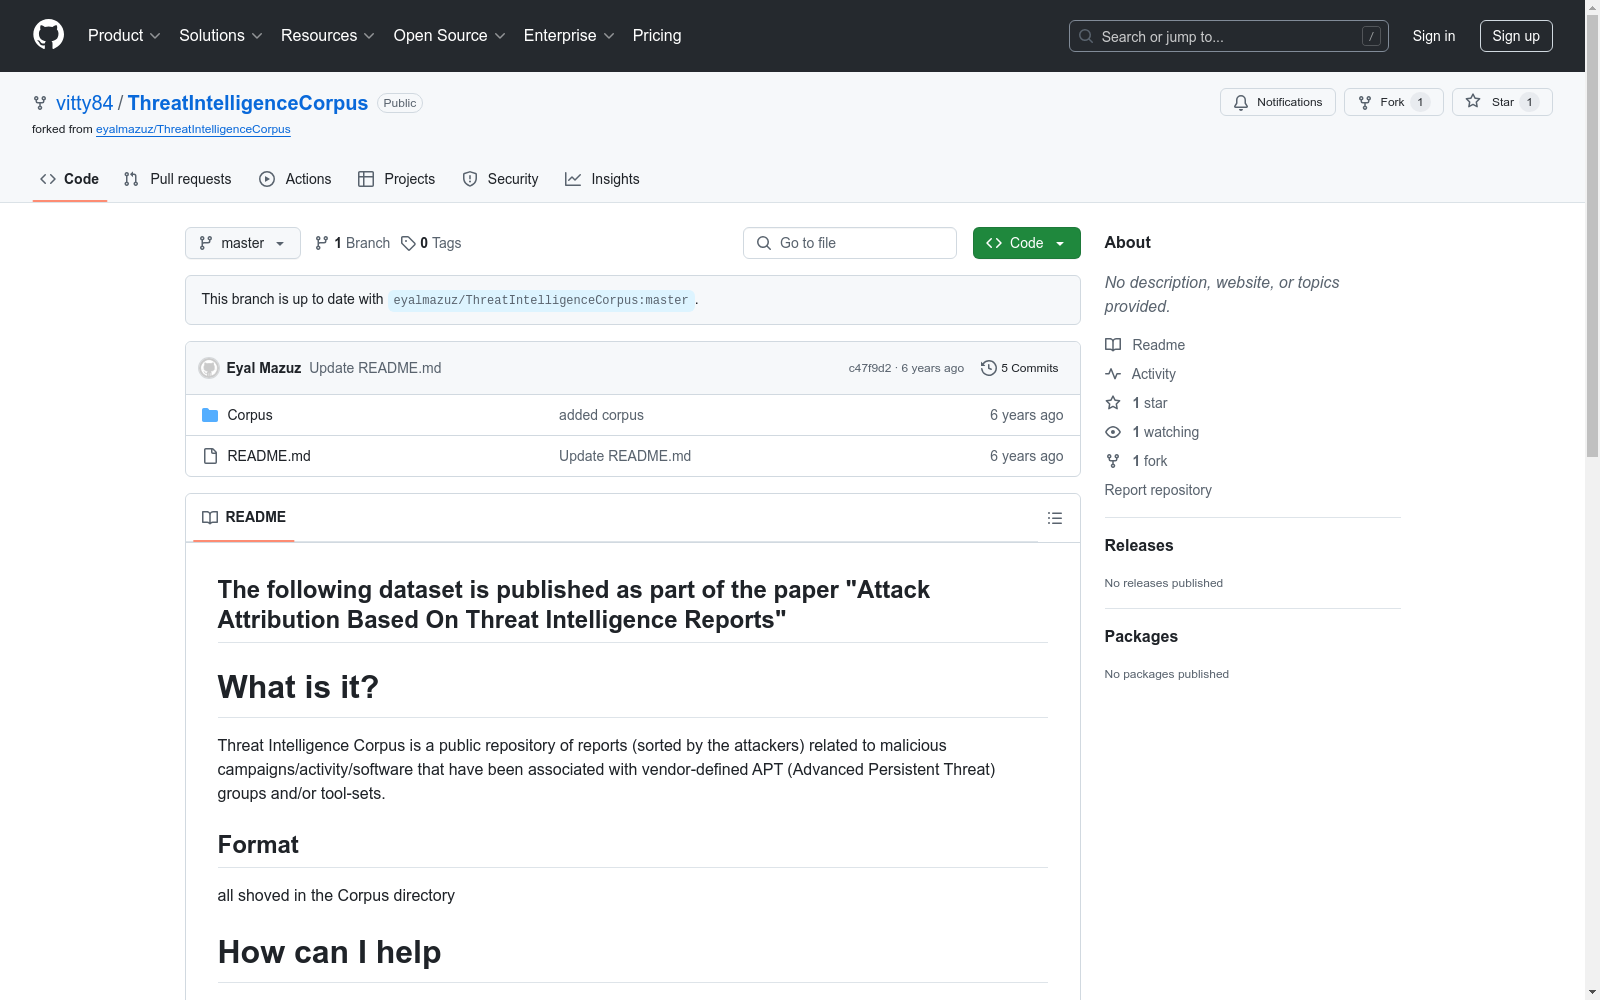Click the star icon next to 1 star
The height and width of the screenshot is (1000, 1600).
click(1113, 403)
